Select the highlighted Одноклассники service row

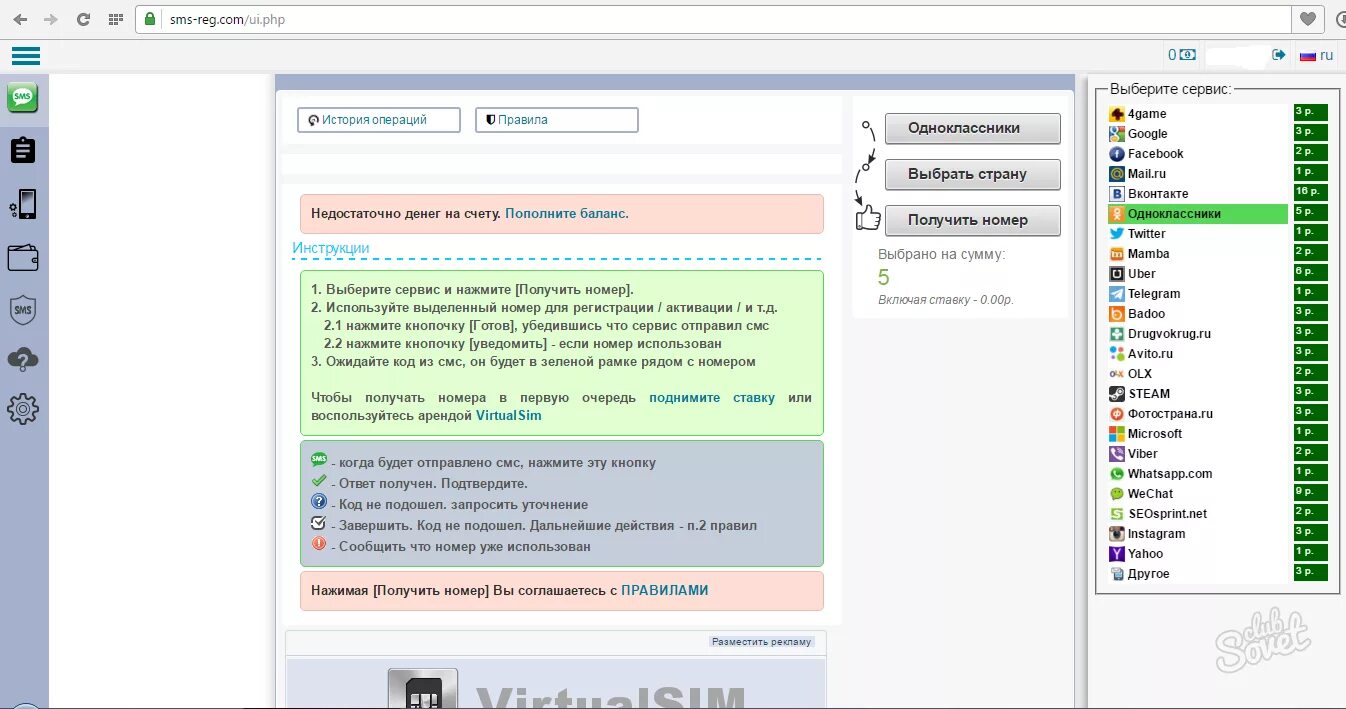(1198, 214)
